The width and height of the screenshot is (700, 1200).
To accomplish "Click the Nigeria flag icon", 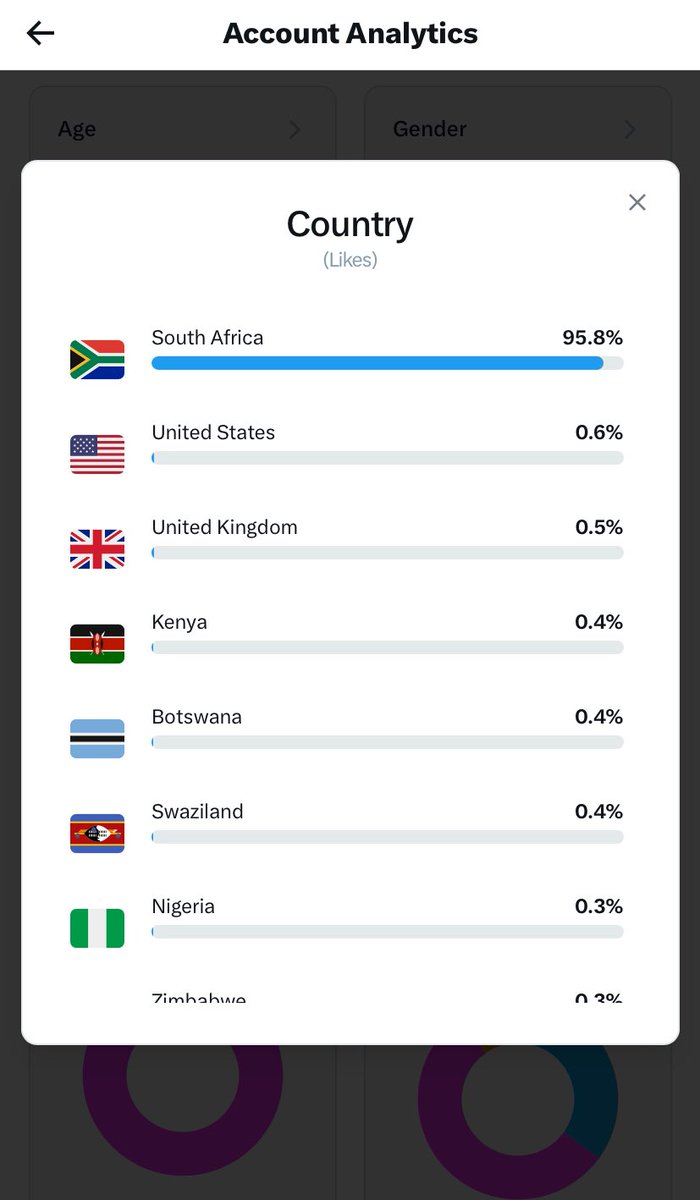I will point(97,928).
